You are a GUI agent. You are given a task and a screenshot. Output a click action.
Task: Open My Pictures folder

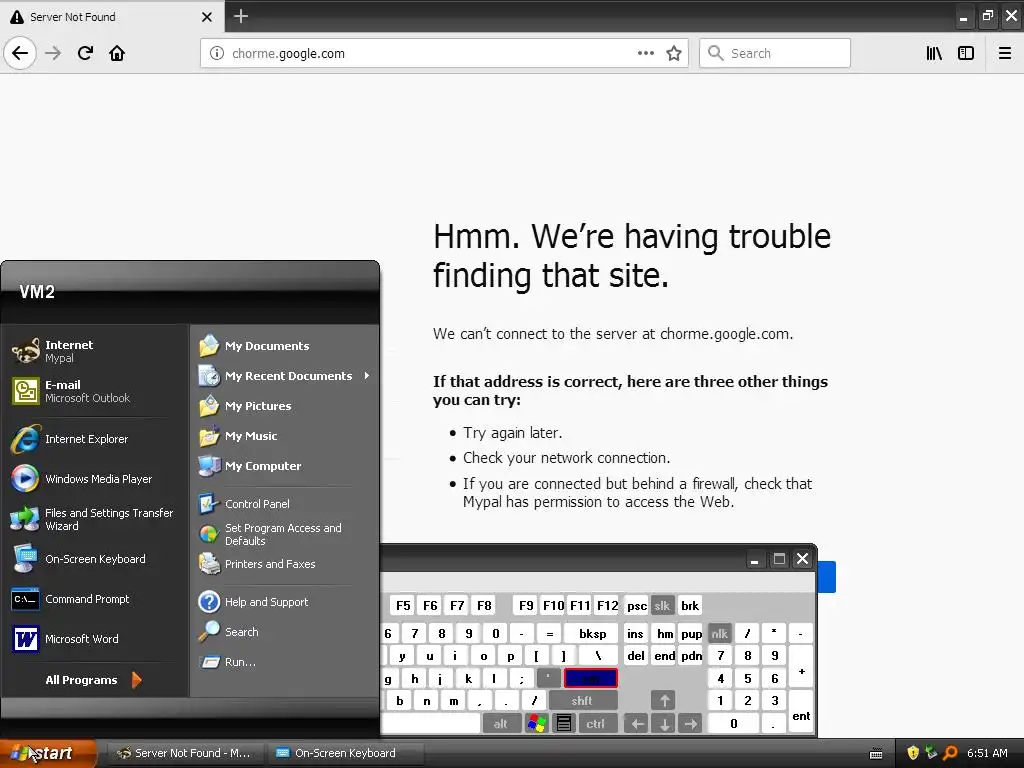284,406
